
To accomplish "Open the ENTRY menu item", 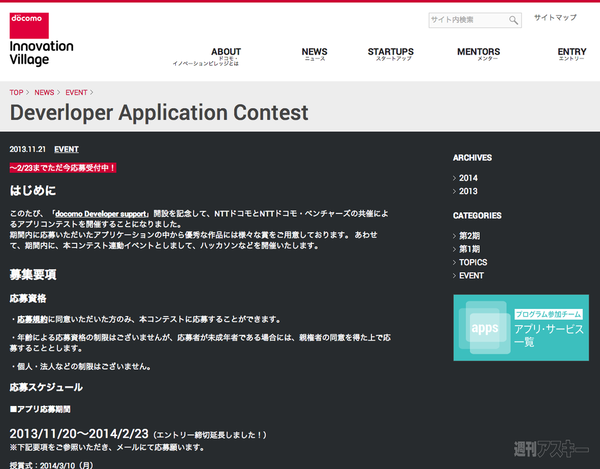I will pos(572,52).
